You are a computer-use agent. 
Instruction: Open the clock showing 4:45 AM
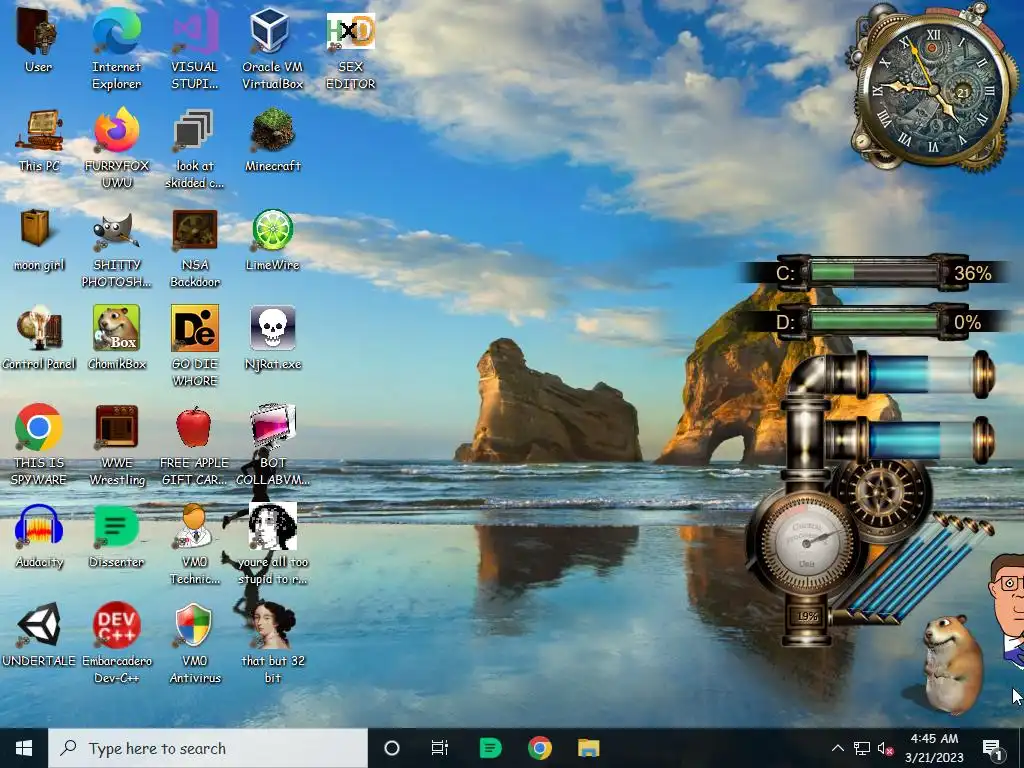(935, 748)
